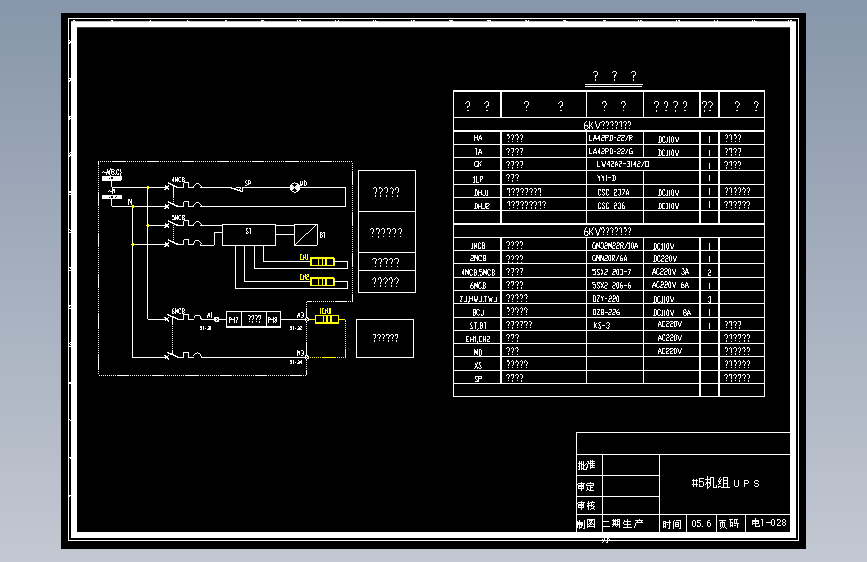
Task: Click the 'A3' terminal label in the schematic
Action: (x=300, y=315)
